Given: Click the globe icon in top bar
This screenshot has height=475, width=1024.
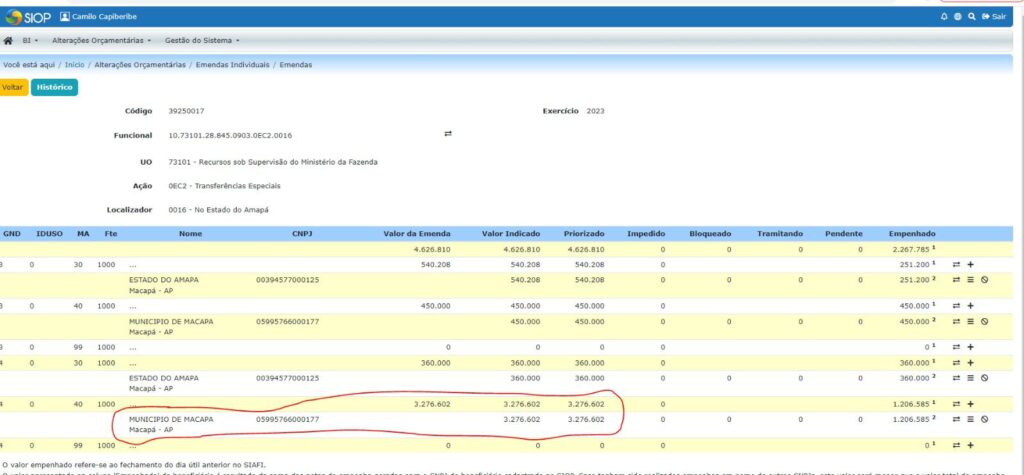Looking at the screenshot, I should [957, 17].
